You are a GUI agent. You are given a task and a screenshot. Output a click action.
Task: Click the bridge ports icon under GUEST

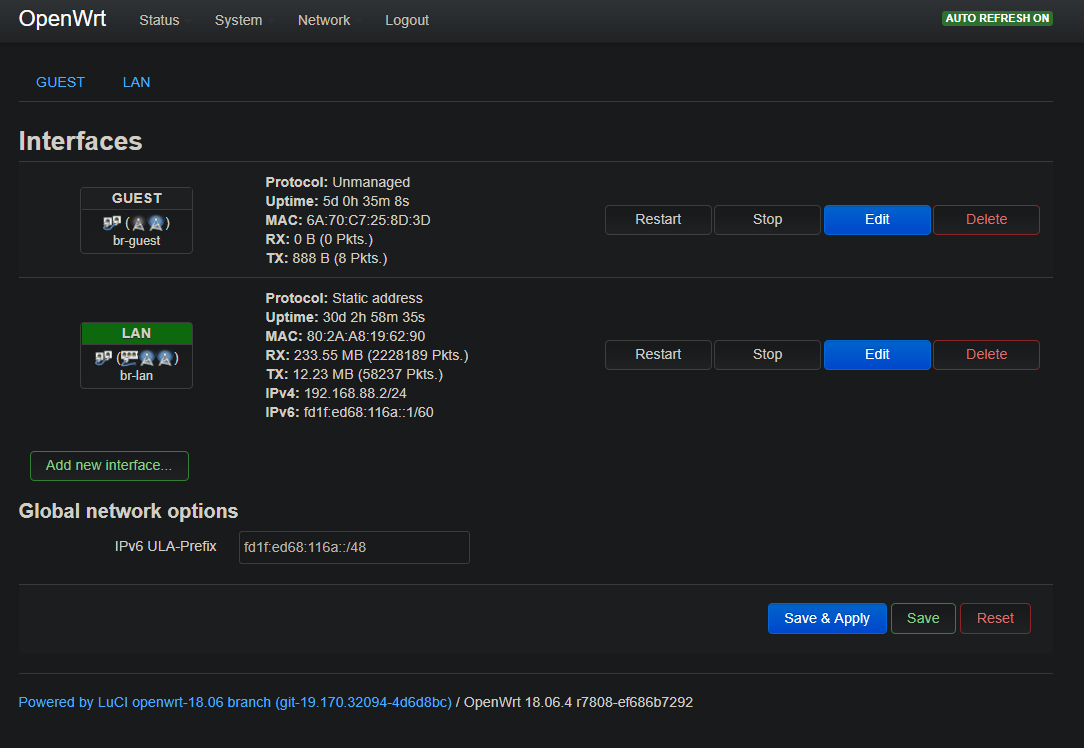click(x=111, y=222)
